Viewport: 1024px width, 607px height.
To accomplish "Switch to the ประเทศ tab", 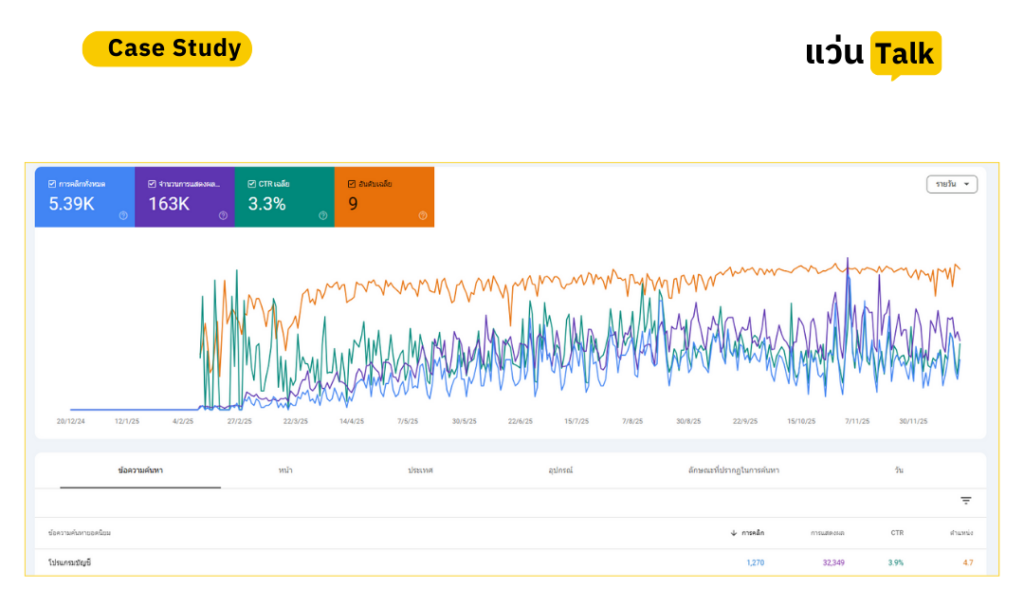I will pyautogui.click(x=421, y=470).
